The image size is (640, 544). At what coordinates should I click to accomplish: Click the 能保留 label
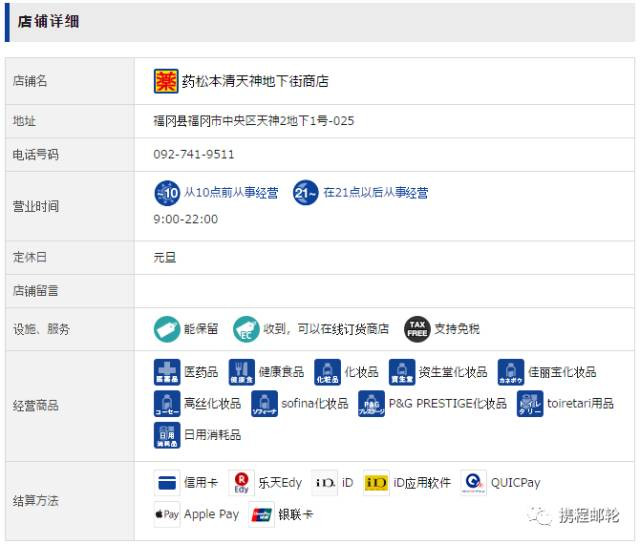click(x=201, y=329)
